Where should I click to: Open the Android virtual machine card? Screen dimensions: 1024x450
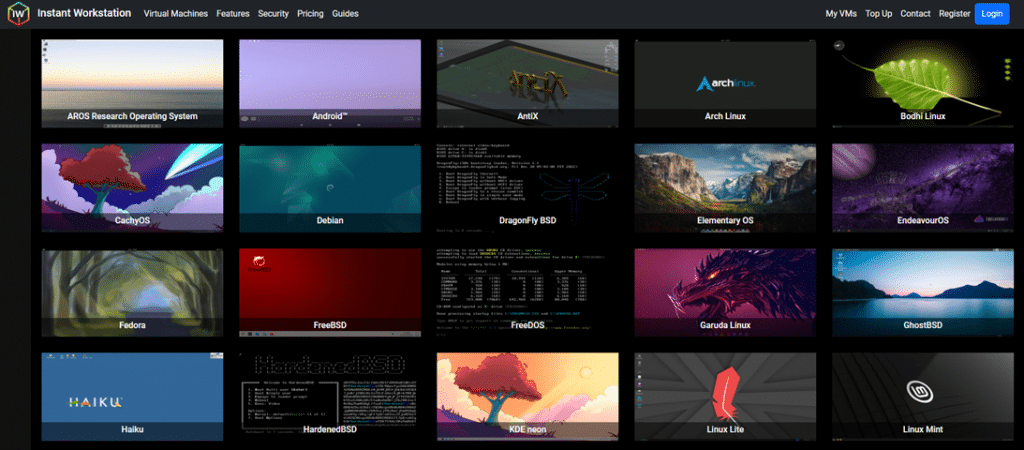click(x=330, y=84)
